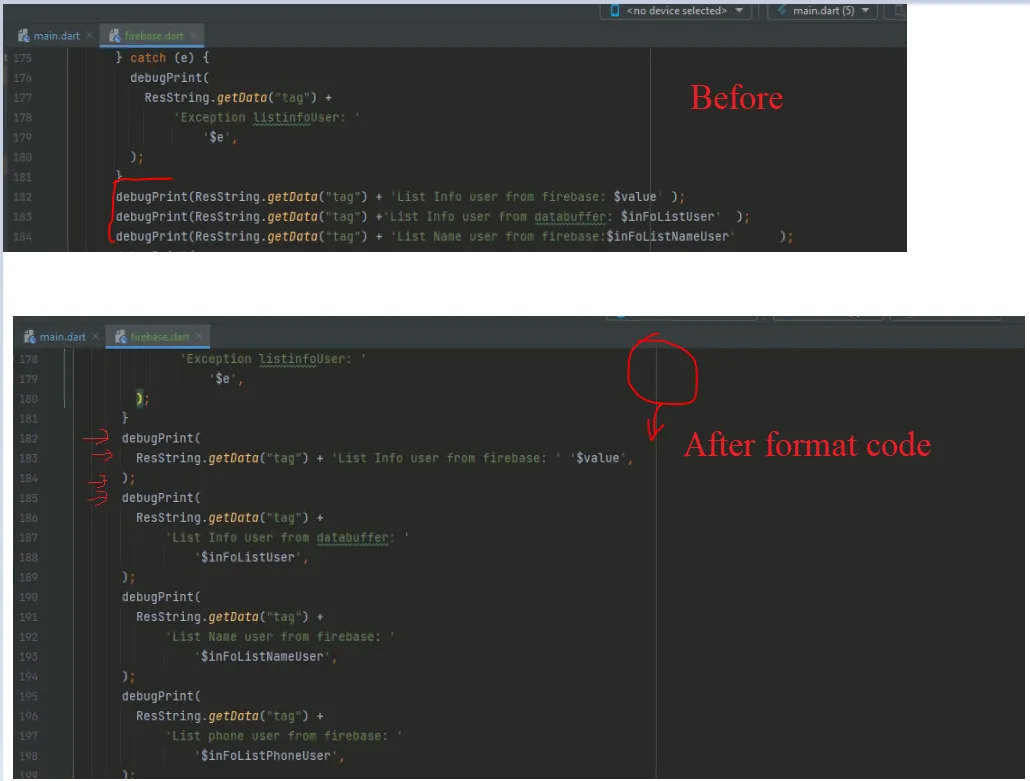Click debugPrint( on line 190 of bottom editor
Image resolution: width=1030 pixels, height=781 pixels.
pos(161,597)
